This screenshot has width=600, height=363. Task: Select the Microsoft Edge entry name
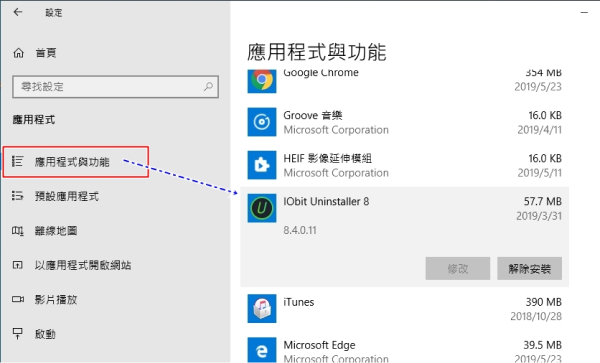319,345
